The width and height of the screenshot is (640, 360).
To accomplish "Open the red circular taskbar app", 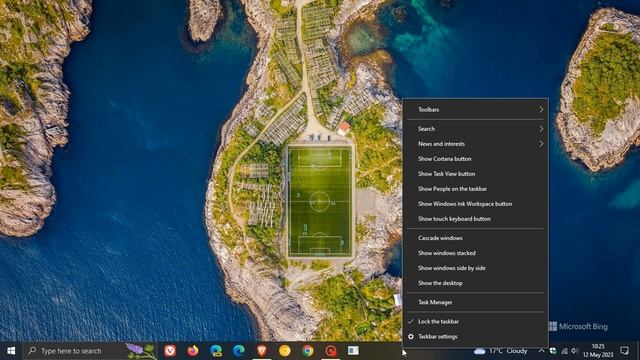I will coord(331,351).
